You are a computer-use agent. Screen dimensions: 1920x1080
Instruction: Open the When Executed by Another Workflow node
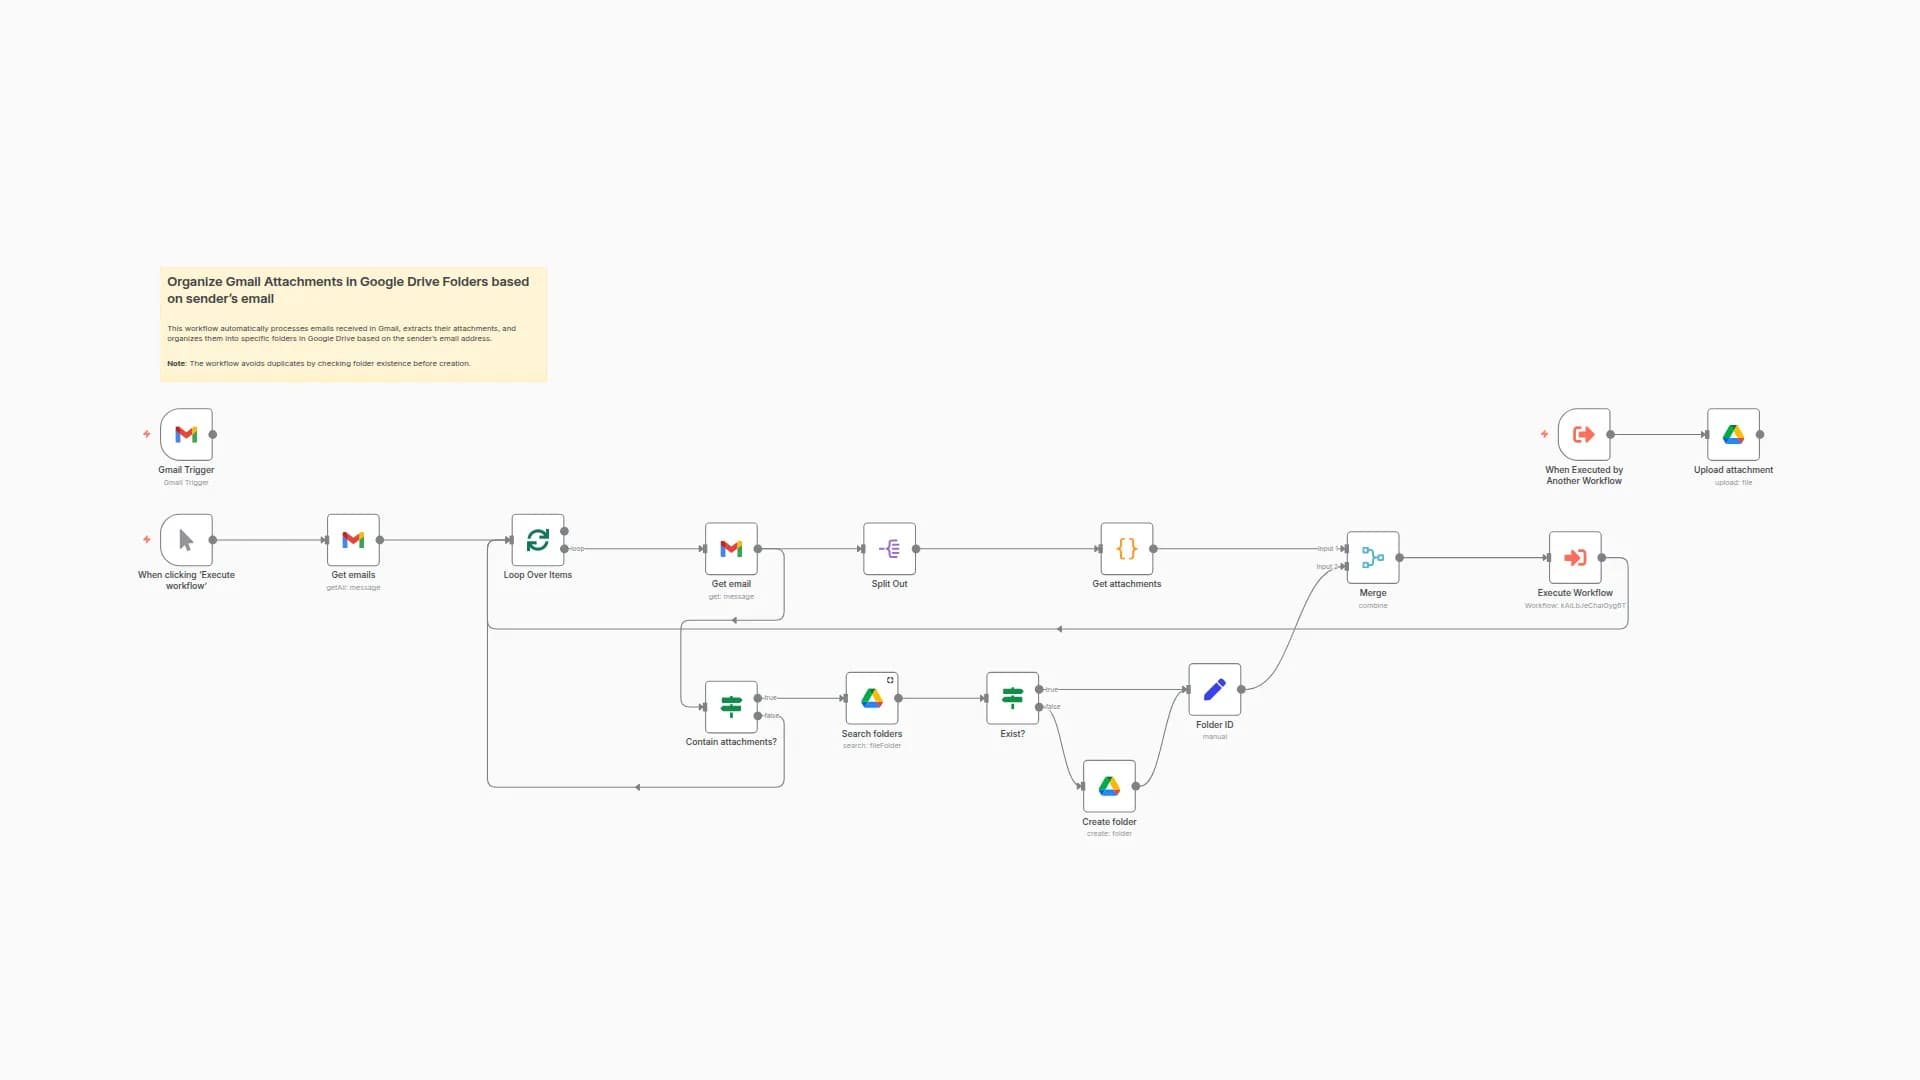tap(1583, 434)
